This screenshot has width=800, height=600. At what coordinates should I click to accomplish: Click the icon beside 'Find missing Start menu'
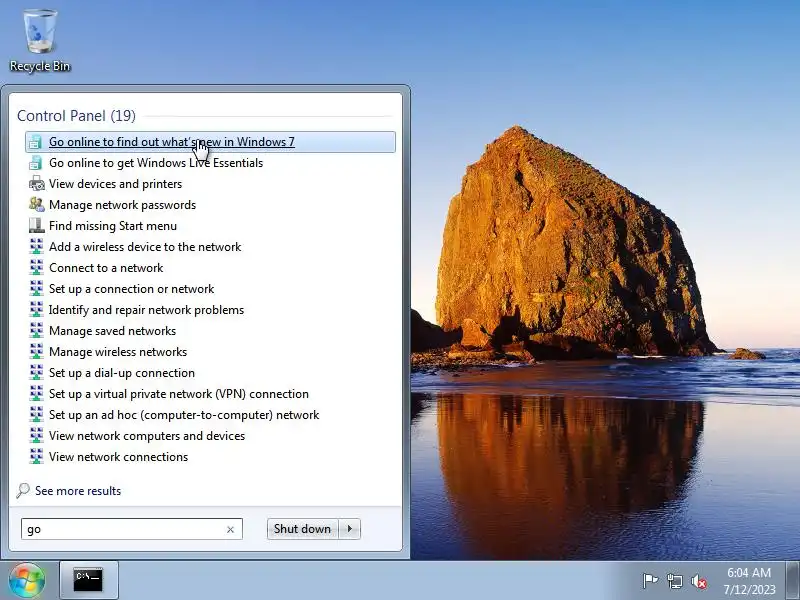(x=36, y=226)
